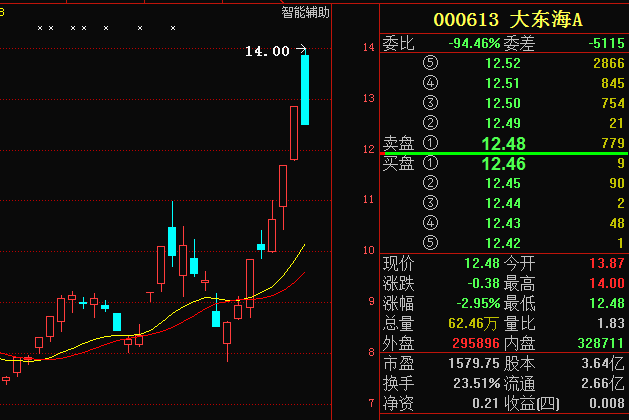Select sell-three price 12.50

(x=503, y=103)
